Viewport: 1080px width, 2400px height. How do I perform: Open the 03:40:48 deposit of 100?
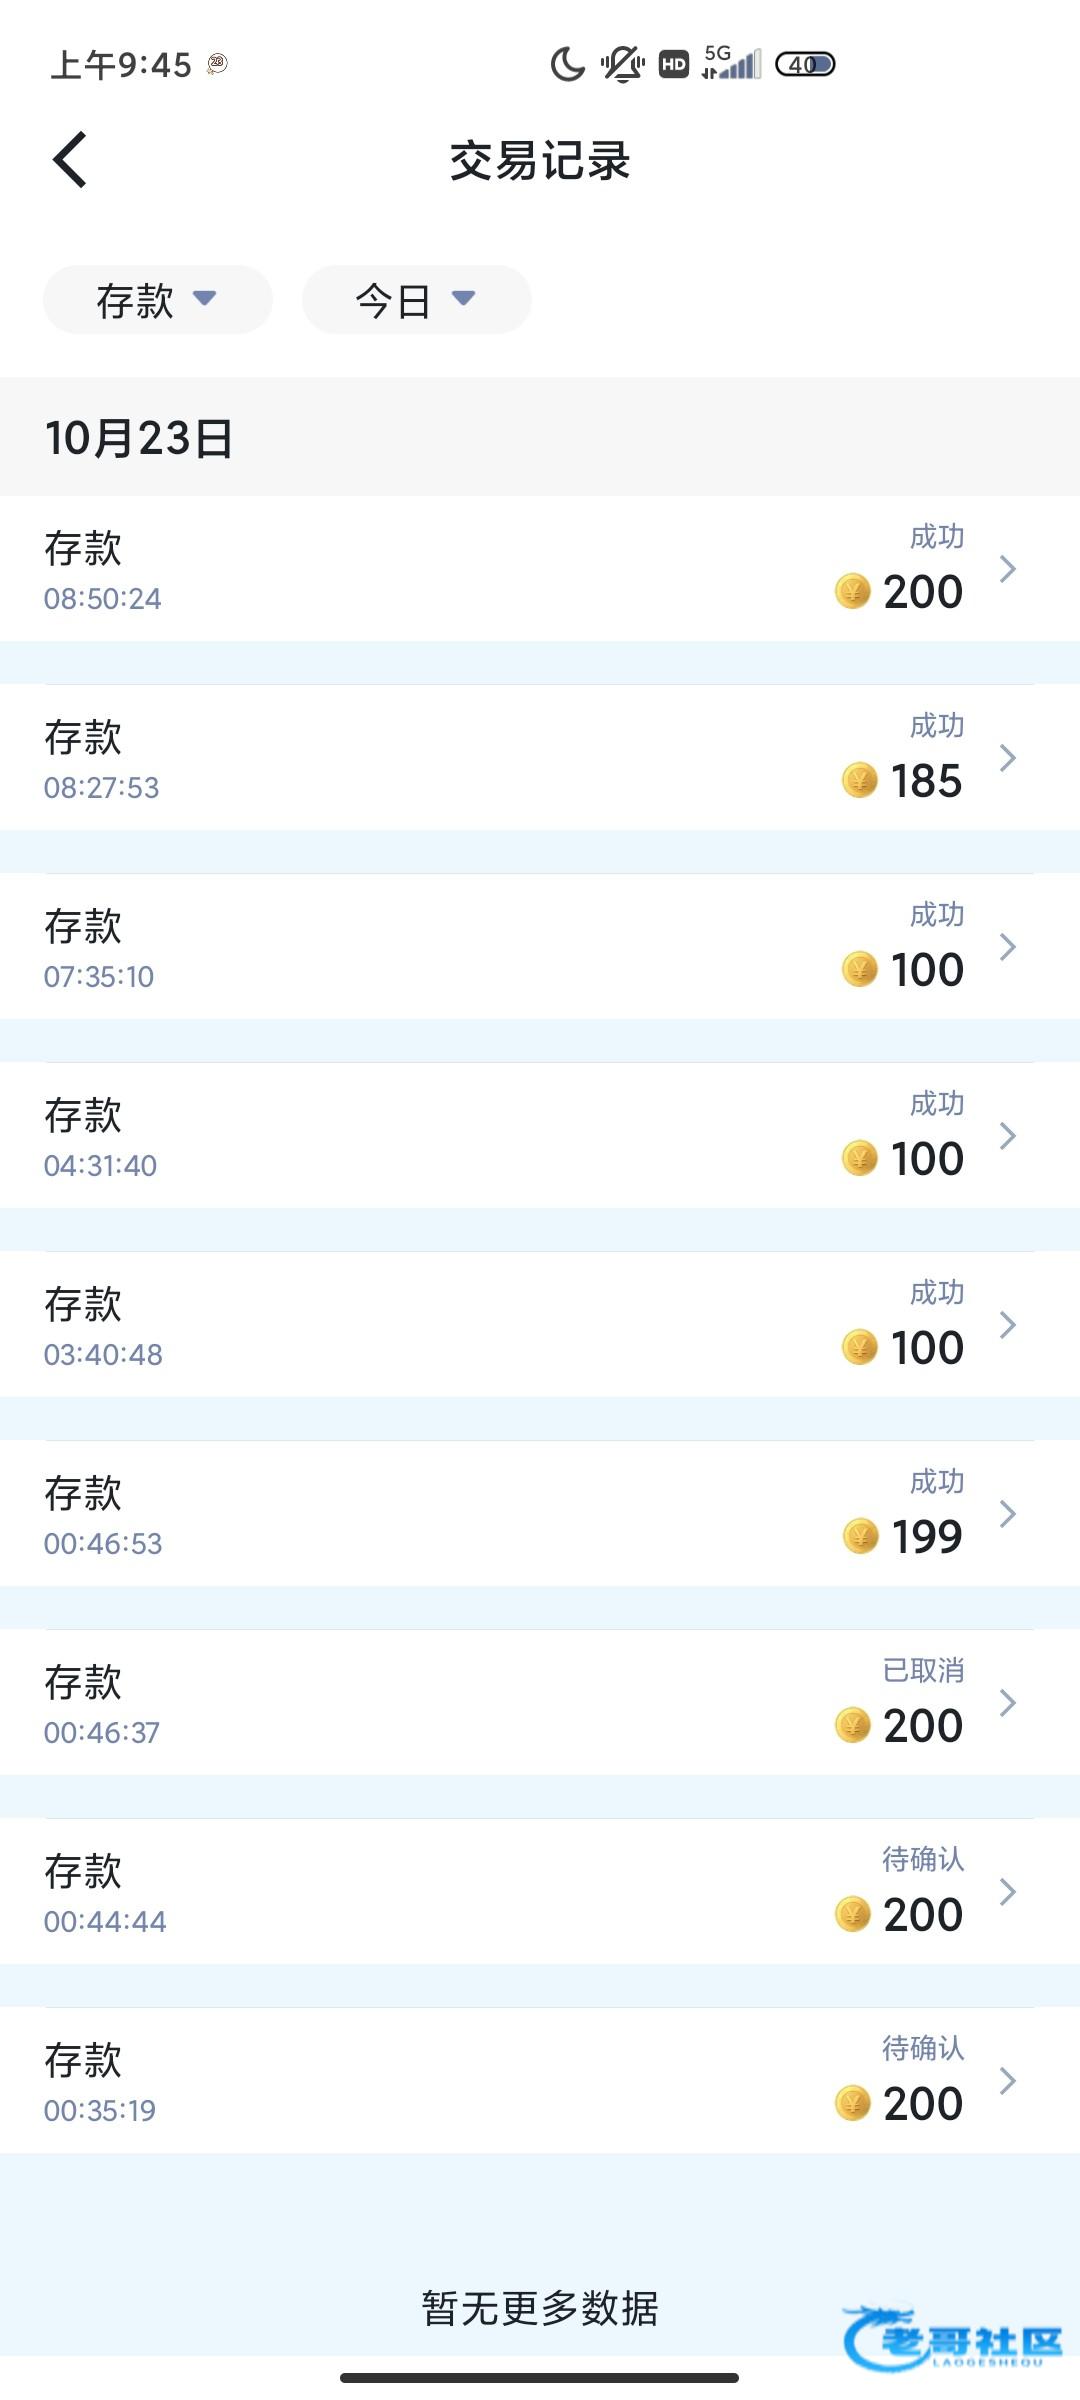pos(540,1325)
